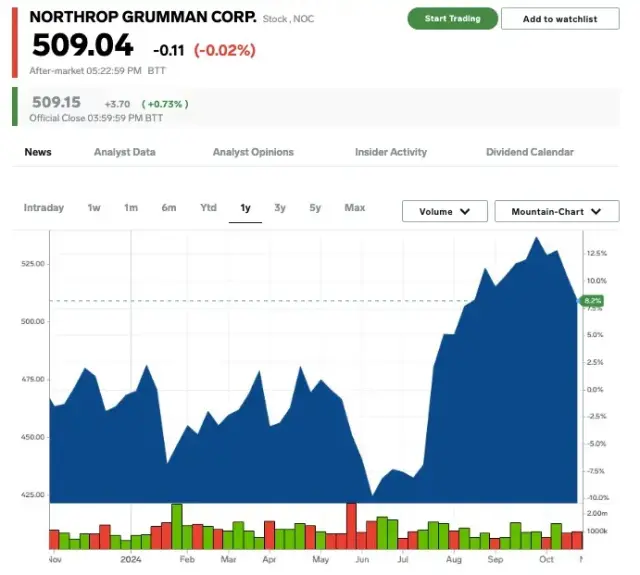Image resolution: width=640 pixels, height=575 pixels.
Task: Click the tallest red volume bar near June
Action: [351, 525]
